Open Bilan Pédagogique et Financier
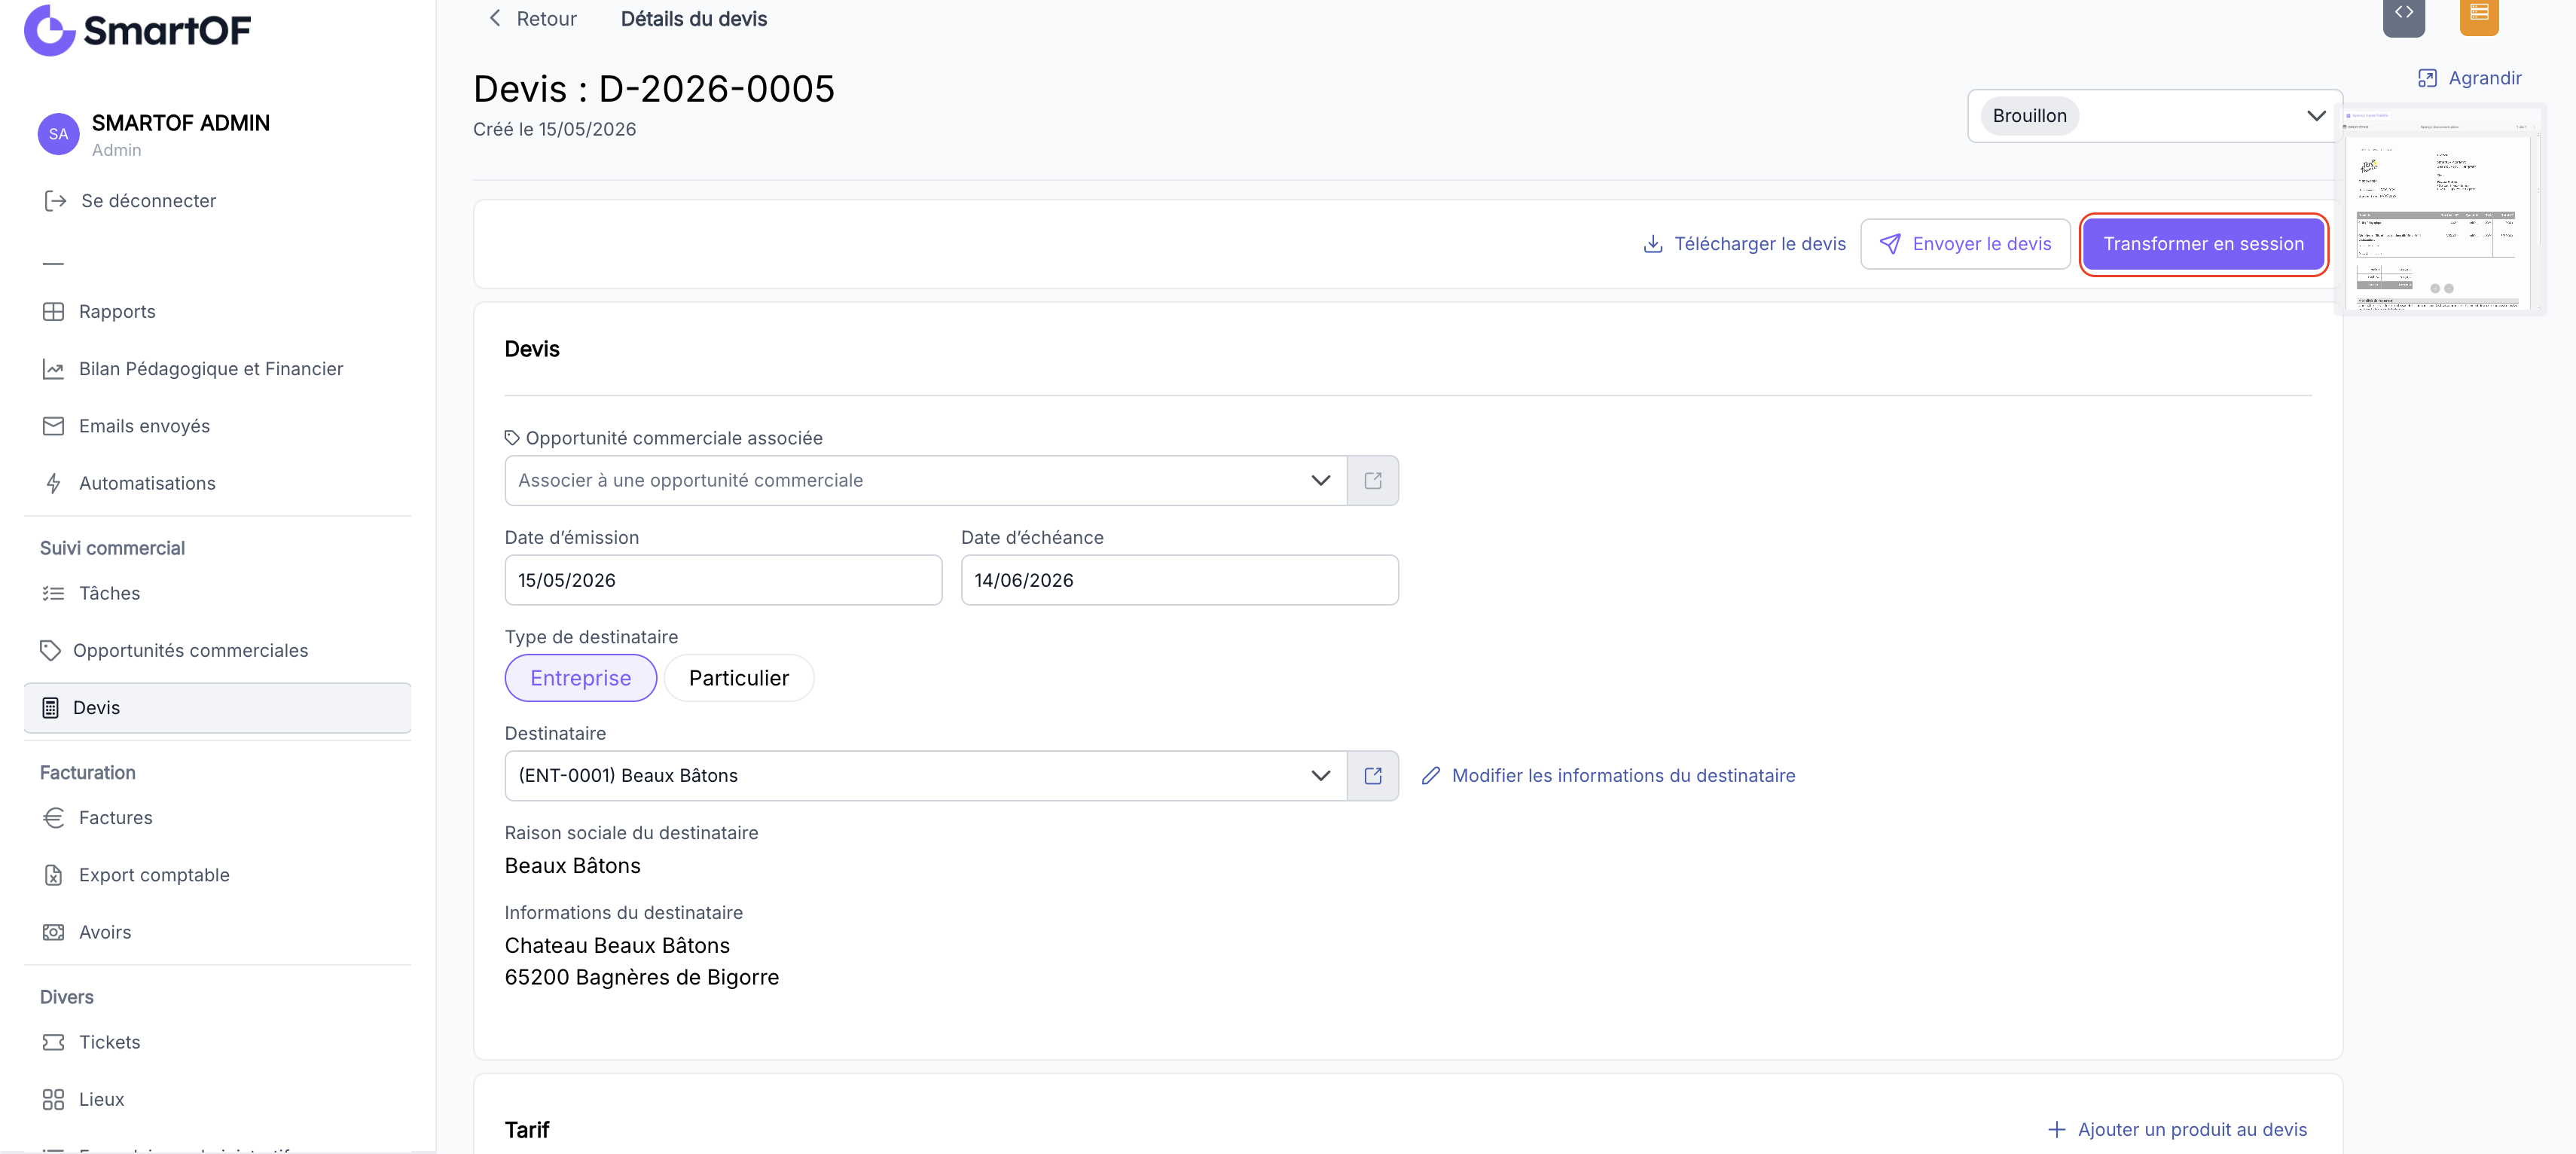This screenshot has height=1154, width=2576. (217, 369)
